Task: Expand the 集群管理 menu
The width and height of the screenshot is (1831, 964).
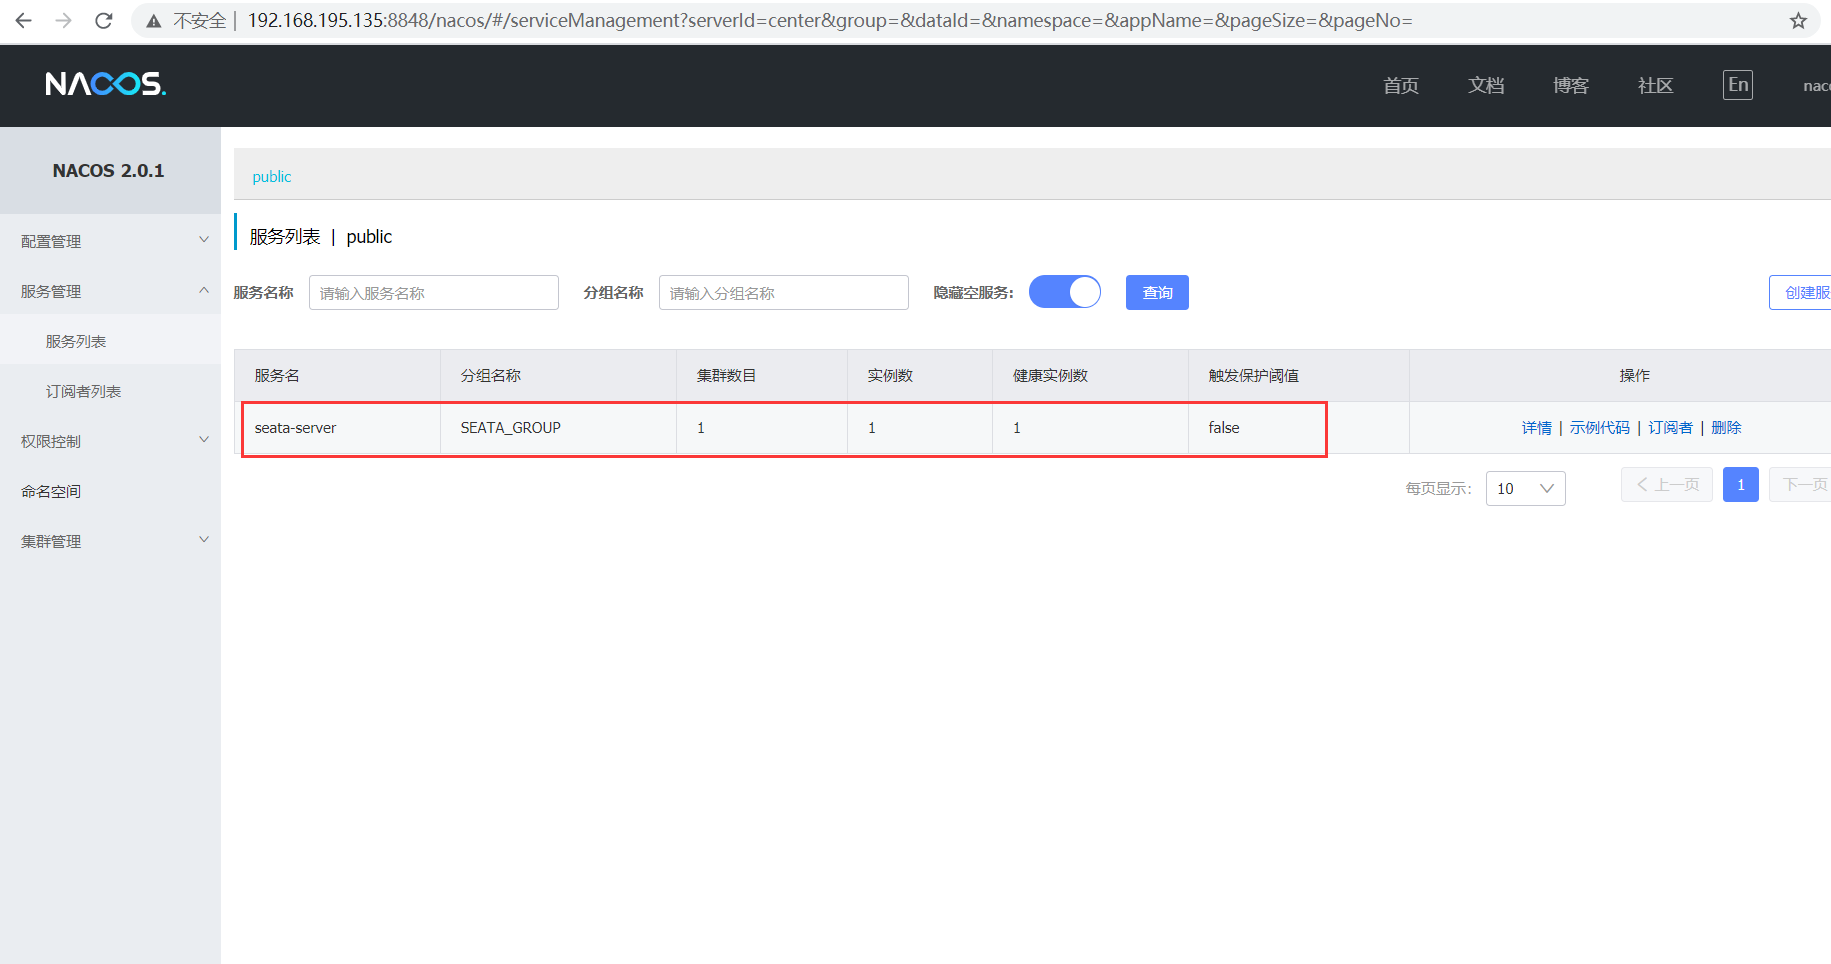Action: pos(110,541)
